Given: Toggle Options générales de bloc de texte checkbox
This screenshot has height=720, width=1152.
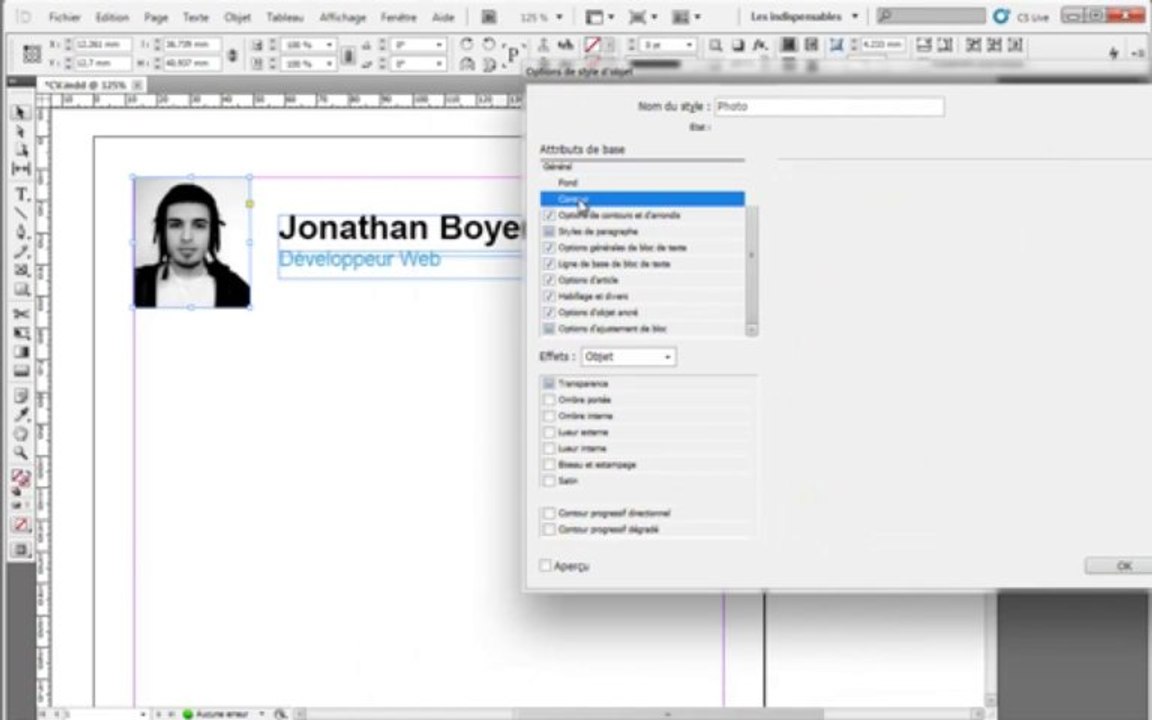Looking at the screenshot, I should (549, 248).
